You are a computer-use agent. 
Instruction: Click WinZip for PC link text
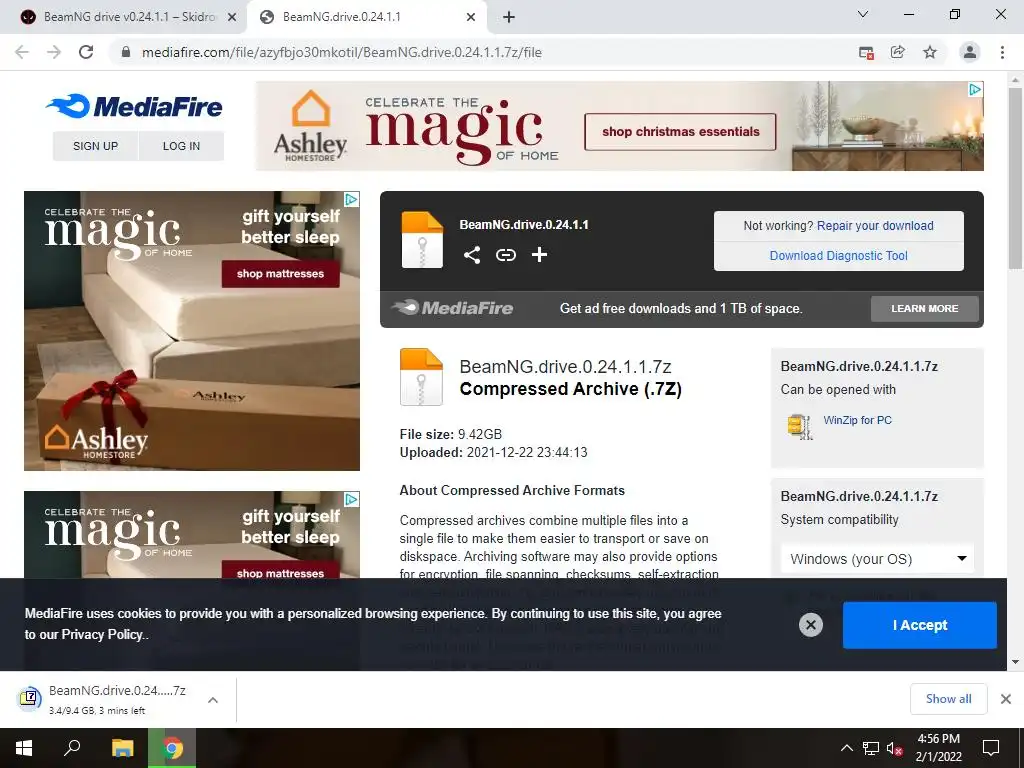pyautogui.click(x=857, y=420)
